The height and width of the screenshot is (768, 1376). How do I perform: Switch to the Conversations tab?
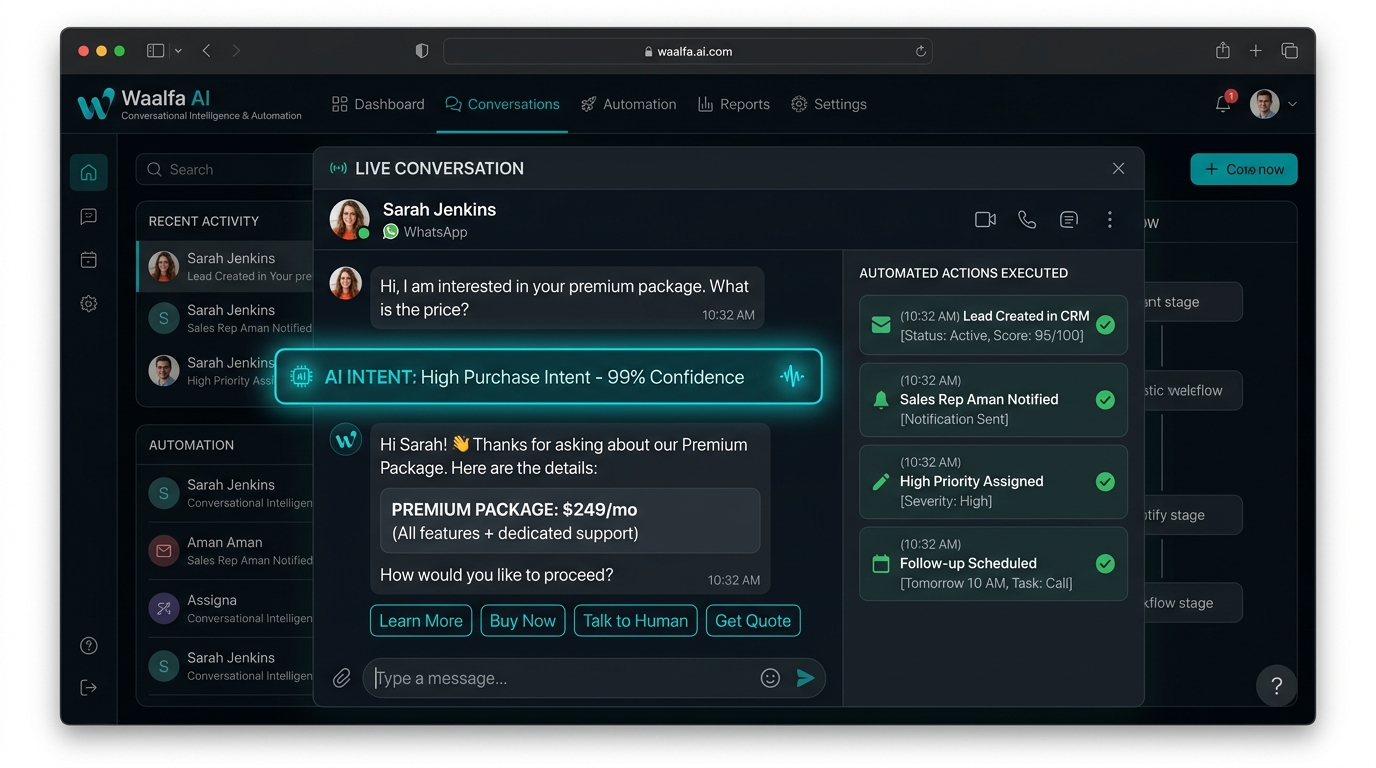502,104
